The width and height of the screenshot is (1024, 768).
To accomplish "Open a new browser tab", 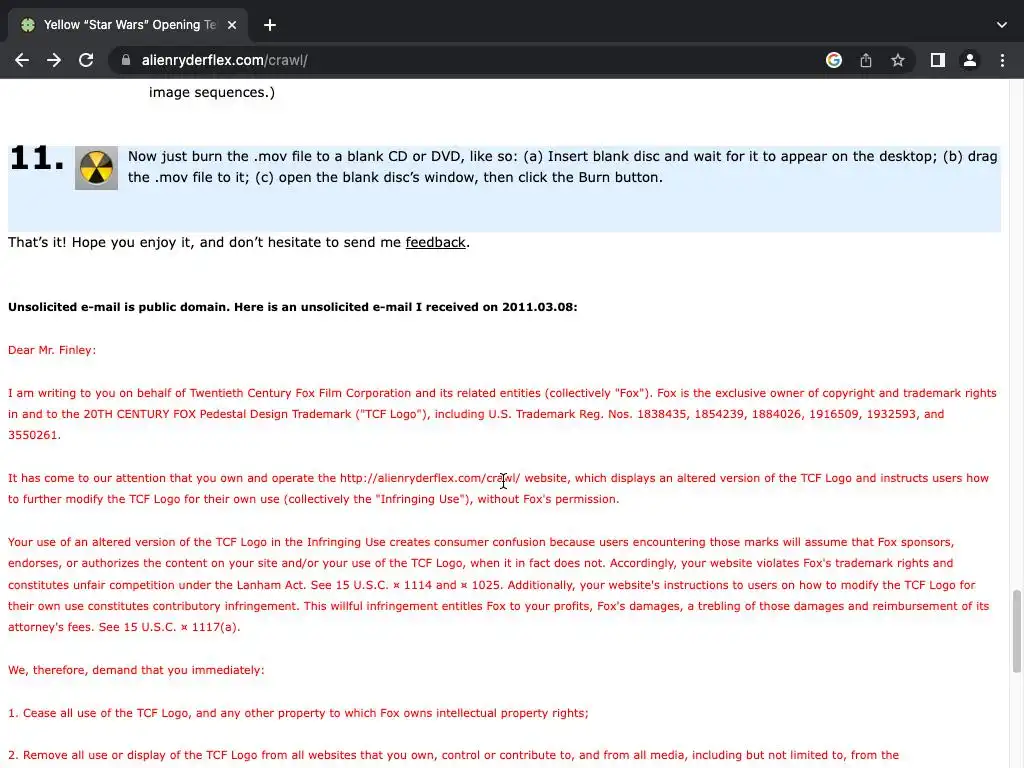I will [x=270, y=25].
